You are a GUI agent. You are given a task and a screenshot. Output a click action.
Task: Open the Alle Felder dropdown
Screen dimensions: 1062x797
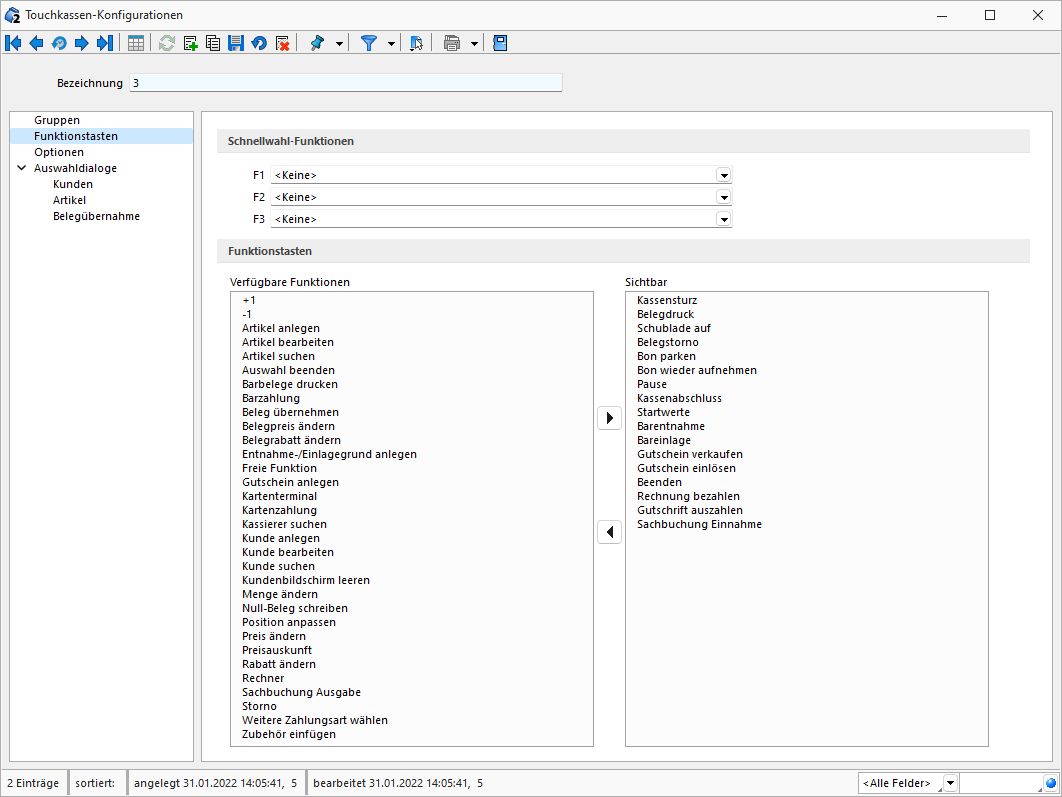click(x=950, y=783)
